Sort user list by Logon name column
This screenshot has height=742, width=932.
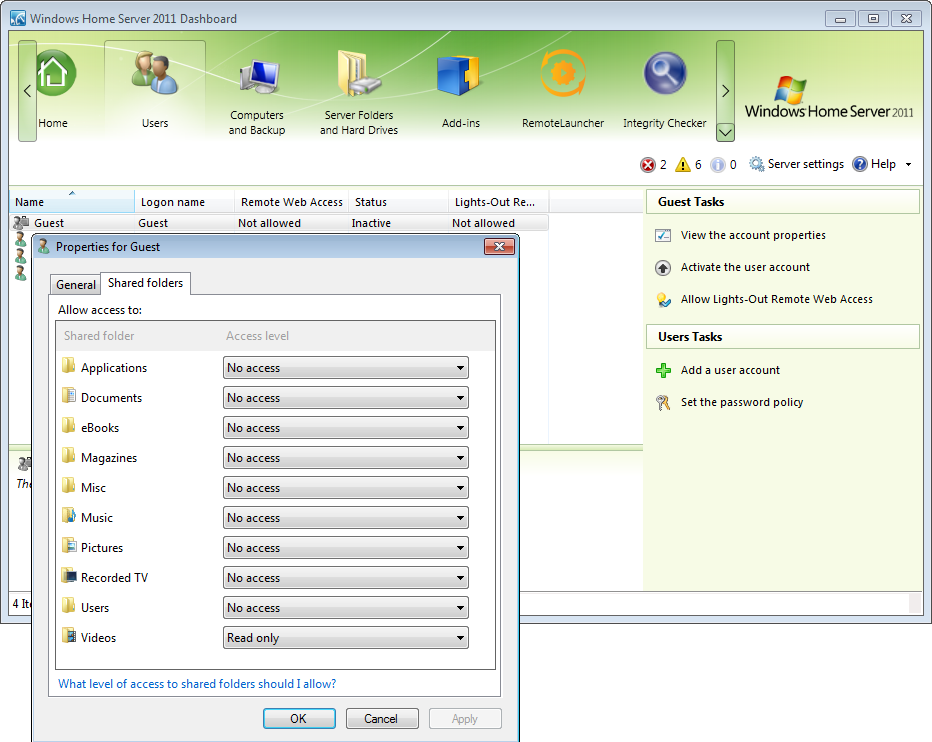[184, 202]
